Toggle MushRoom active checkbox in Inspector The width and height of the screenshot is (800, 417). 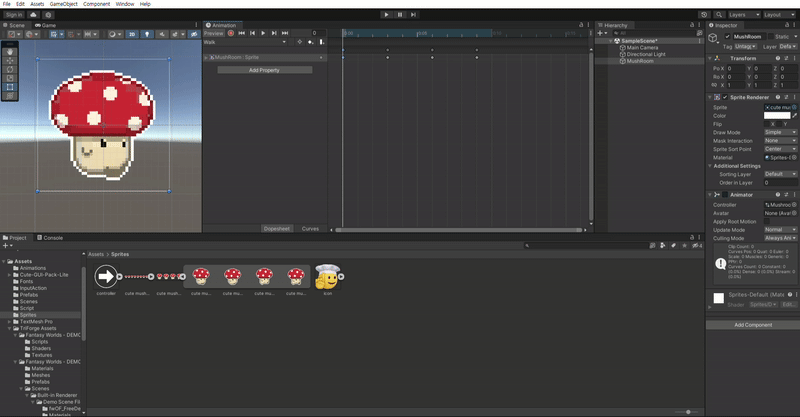[728, 37]
